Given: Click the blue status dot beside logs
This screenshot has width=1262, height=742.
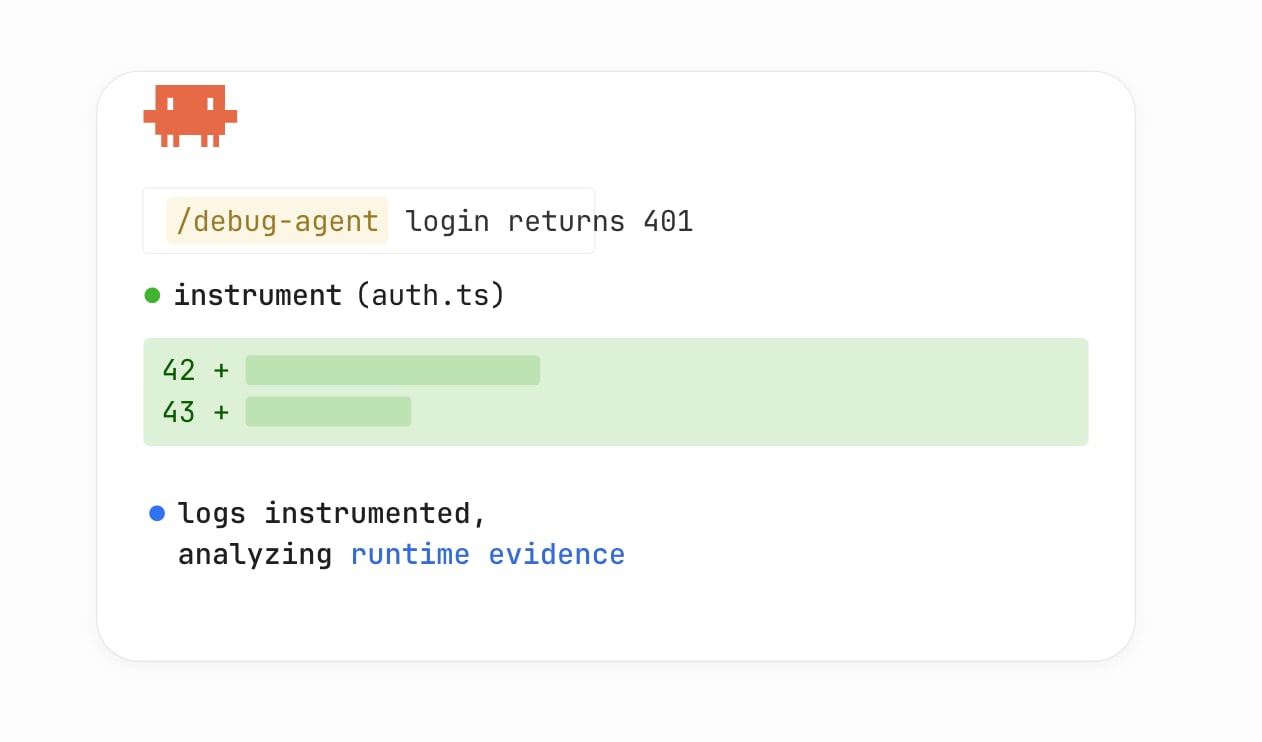Looking at the screenshot, I should [157, 513].
